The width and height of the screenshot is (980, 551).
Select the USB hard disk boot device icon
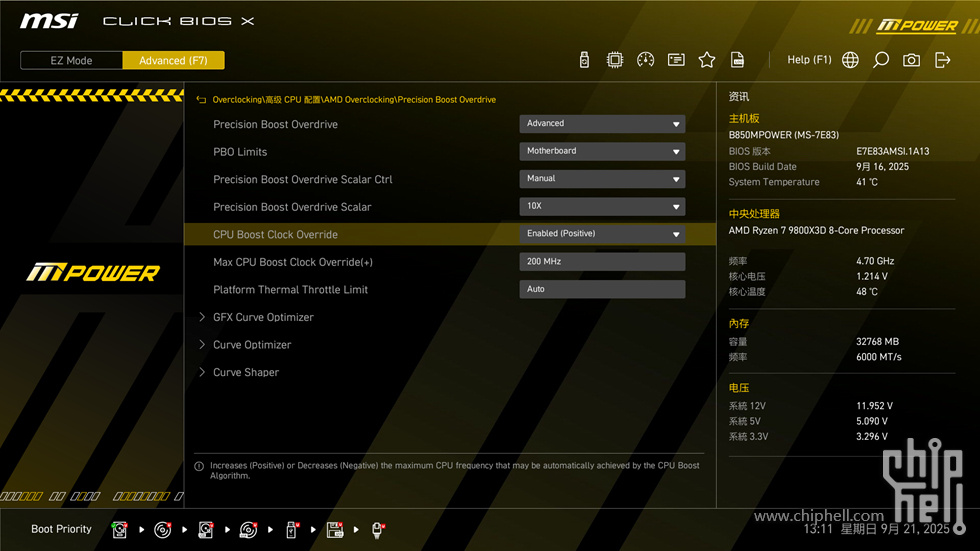tap(206, 530)
